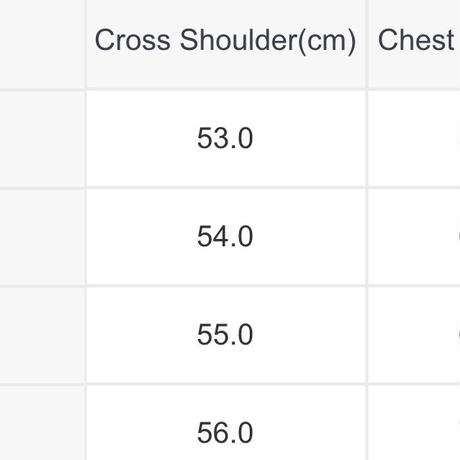Select the 55.0 cross shoulder cell
Screen dimensions: 460x460
(226, 335)
